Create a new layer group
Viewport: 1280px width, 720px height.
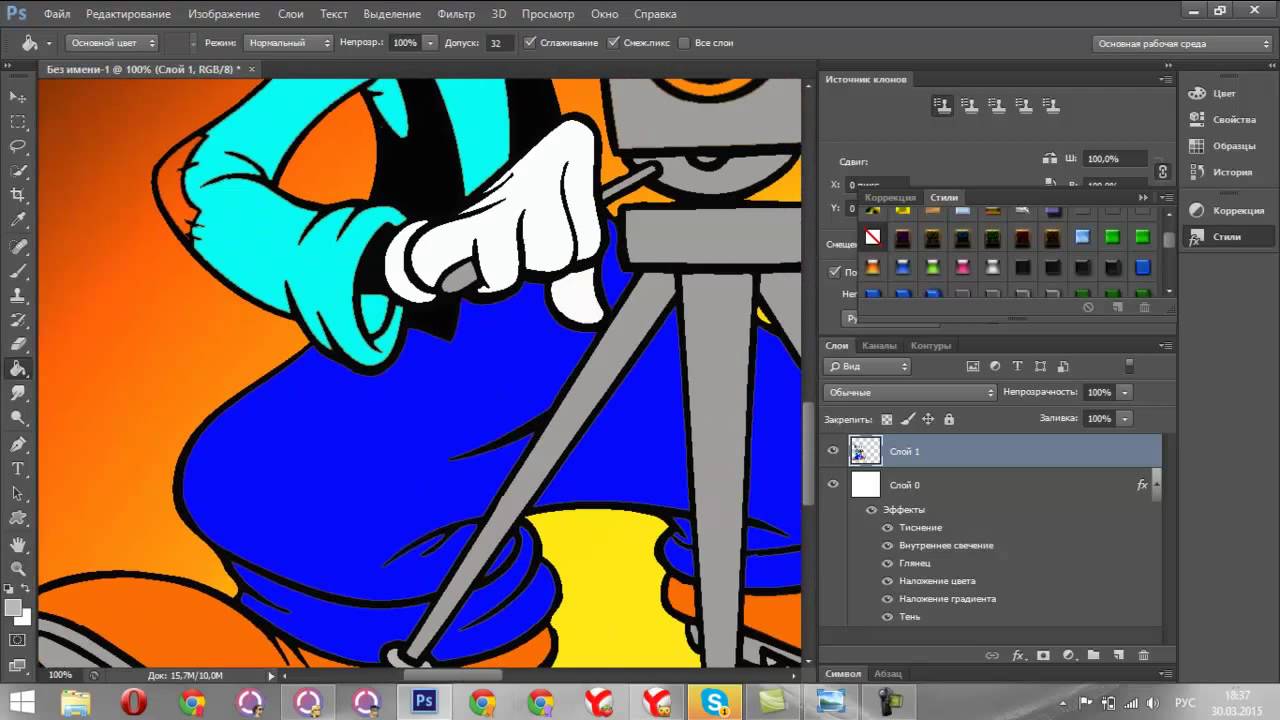tap(1093, 656)
